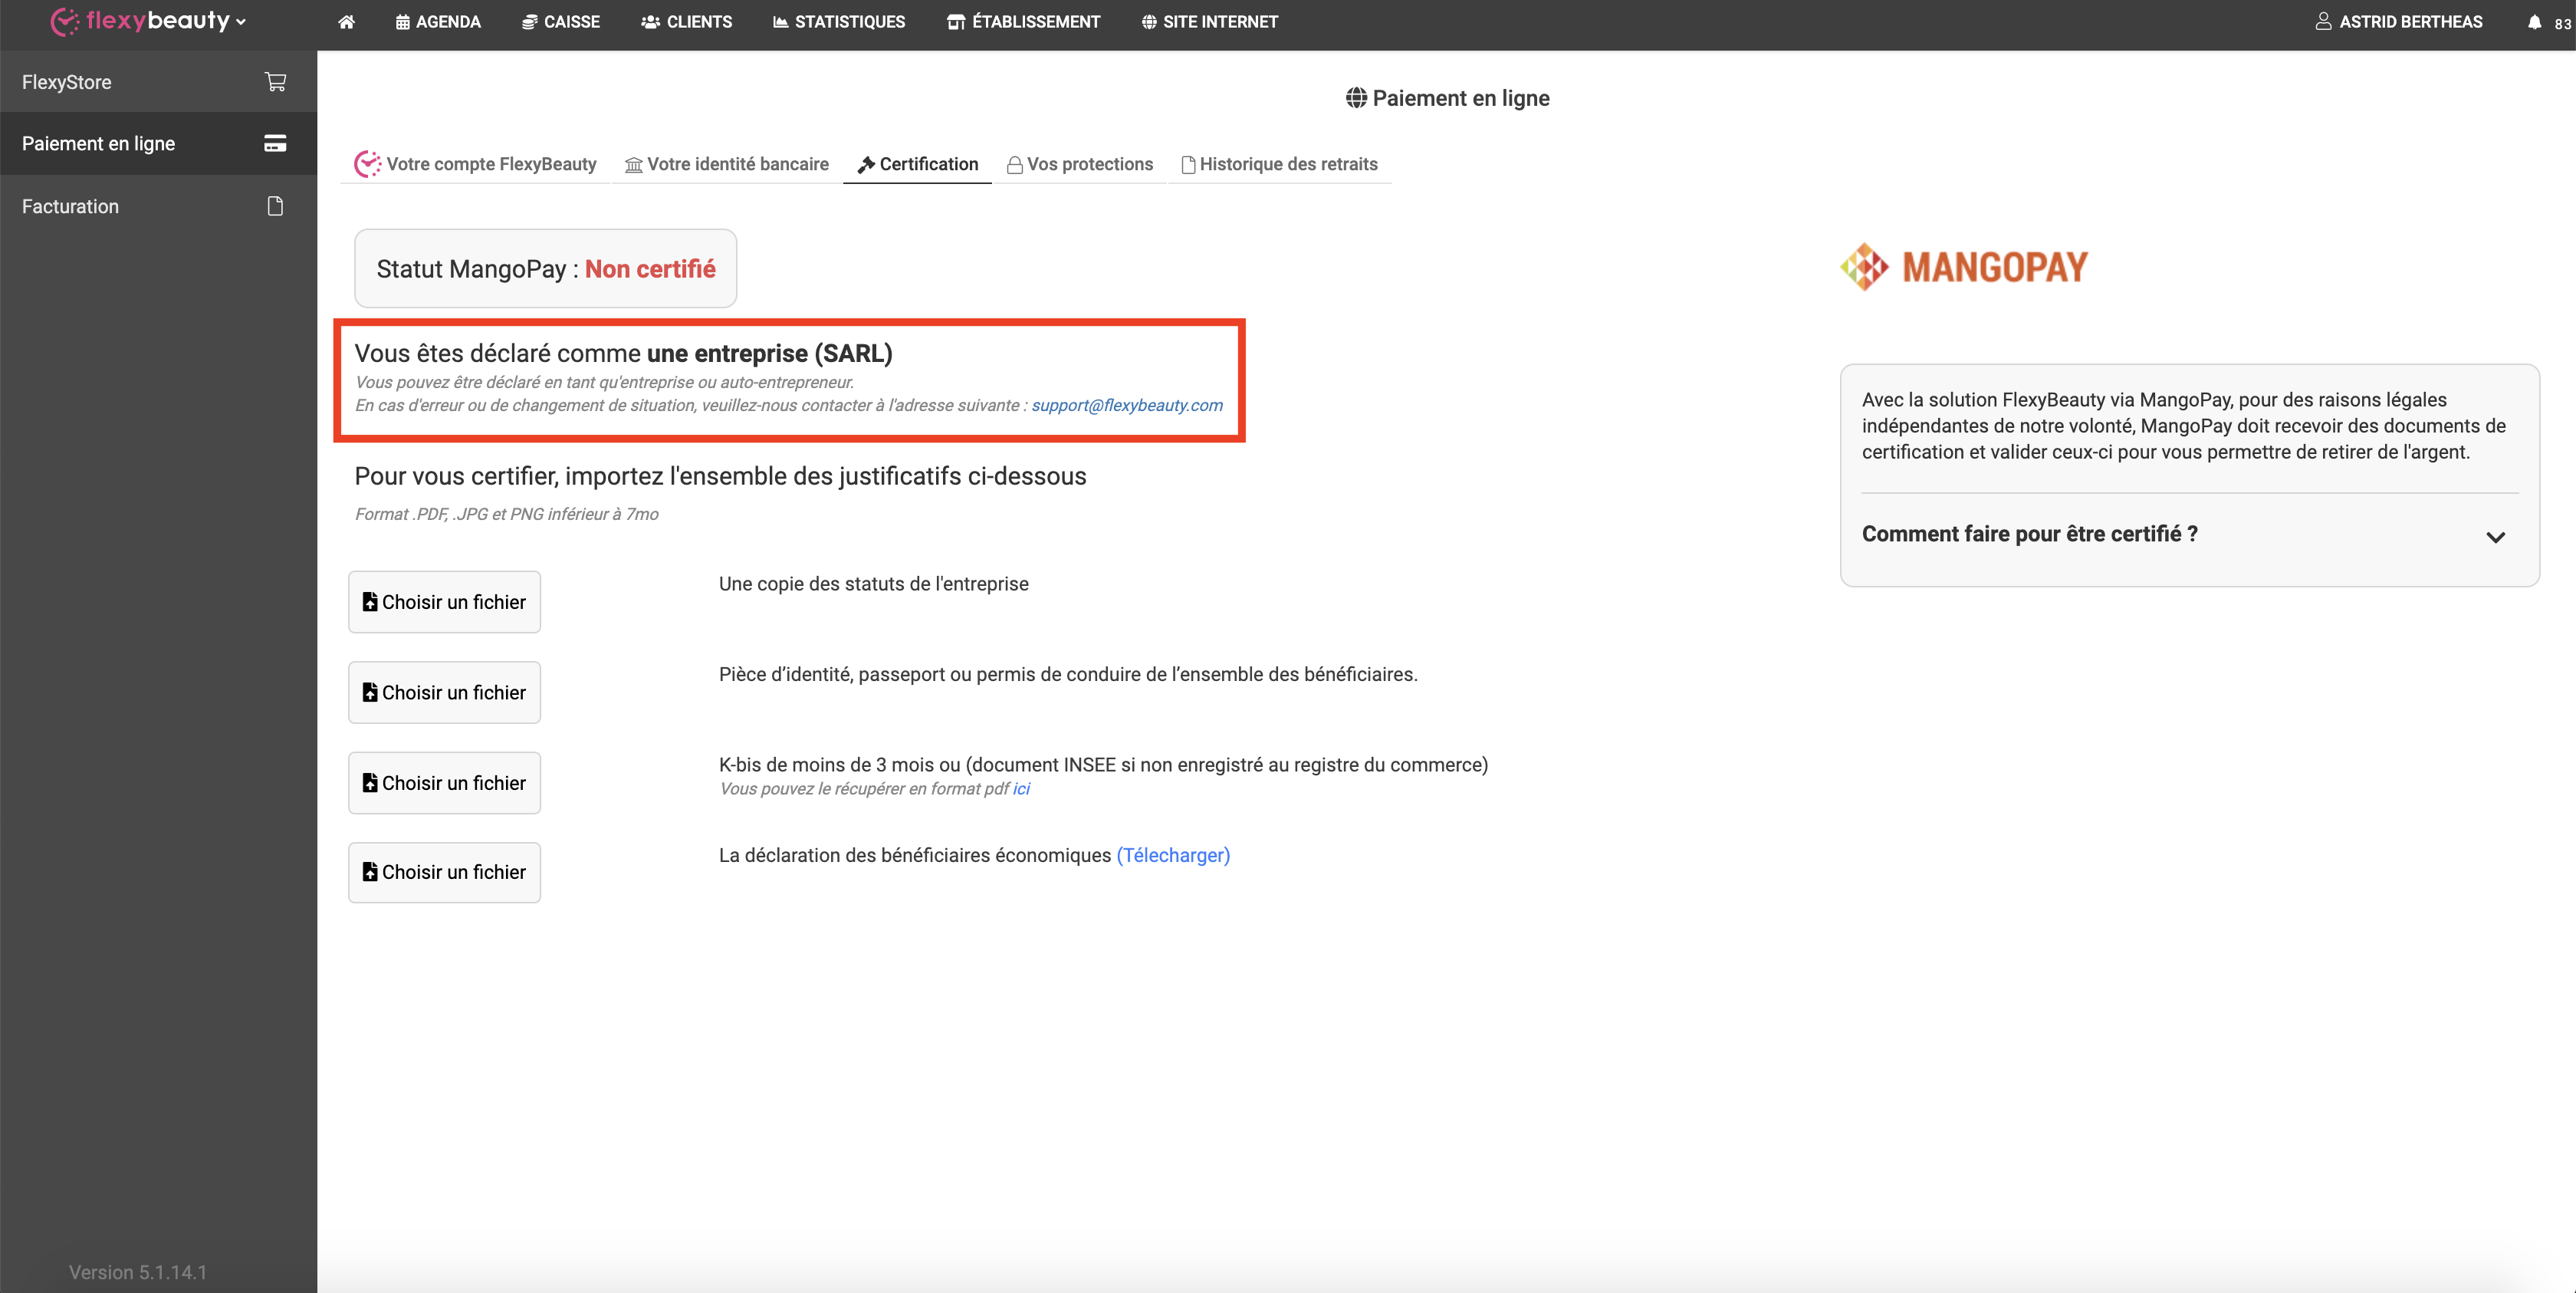
Task: Go to the CLIENTS section
Action: coord(686,21)
